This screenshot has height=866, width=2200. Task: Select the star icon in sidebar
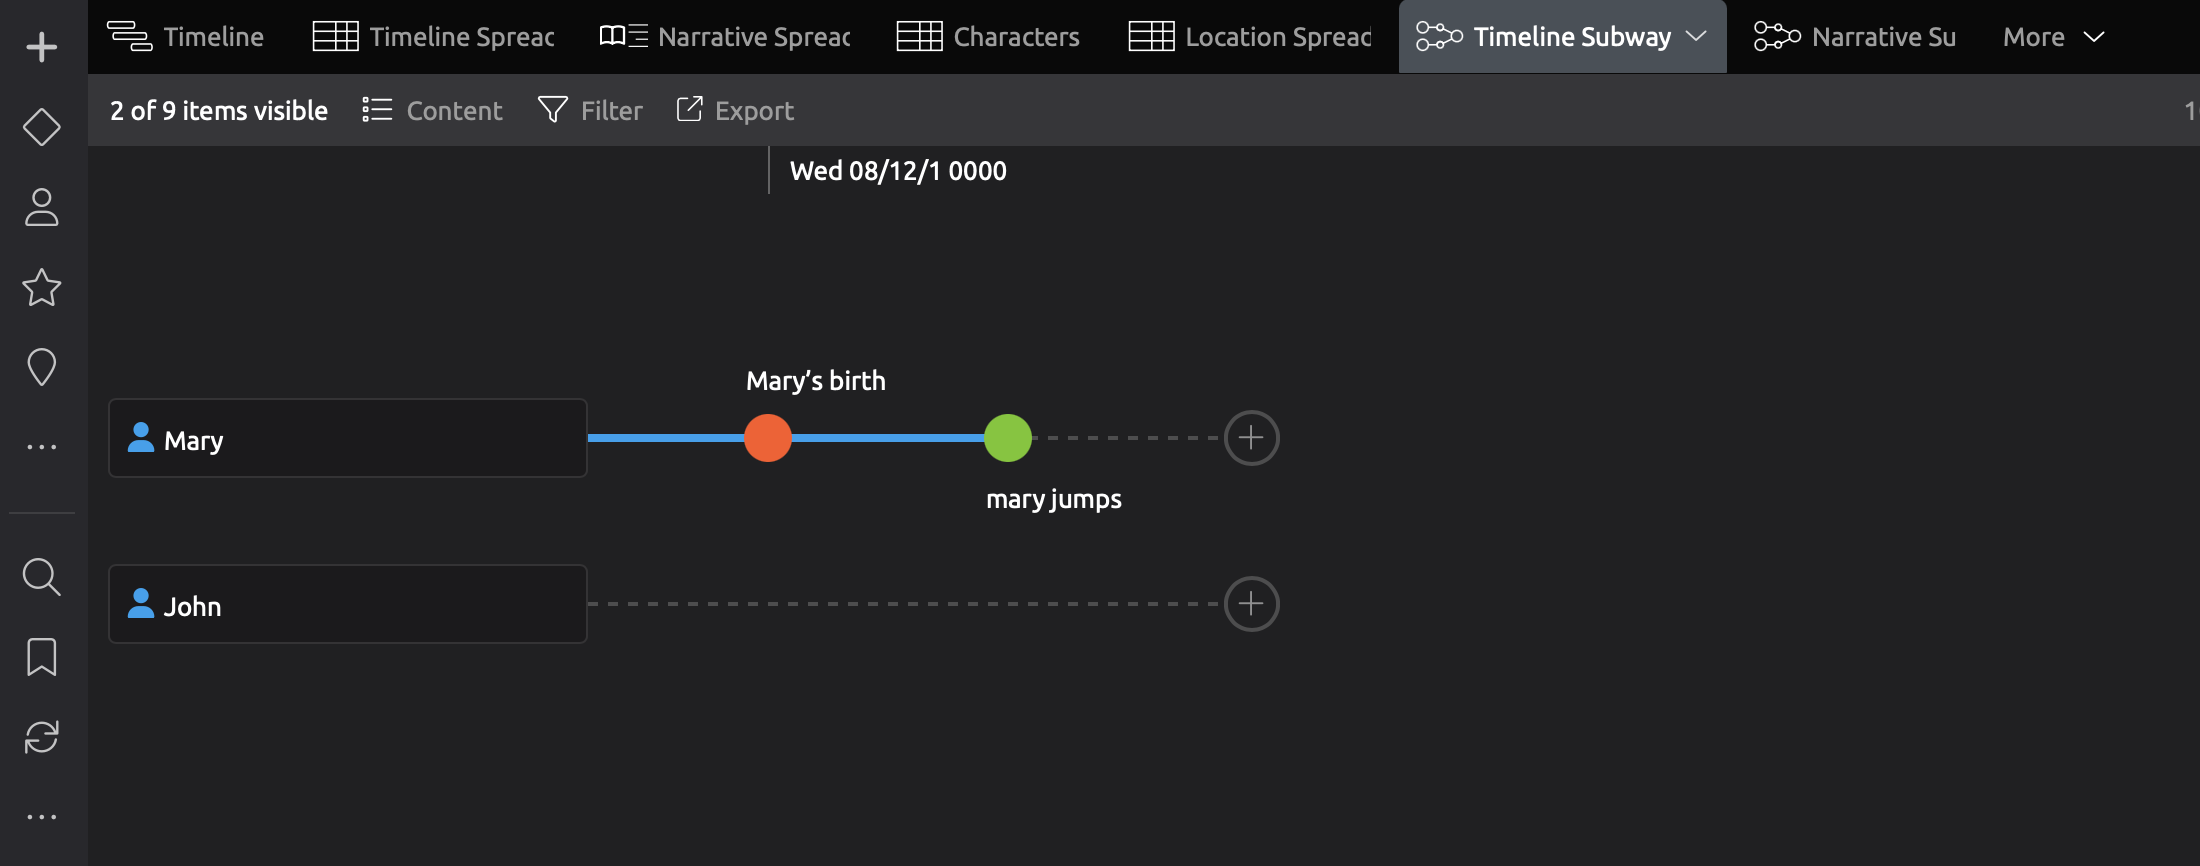41,288
